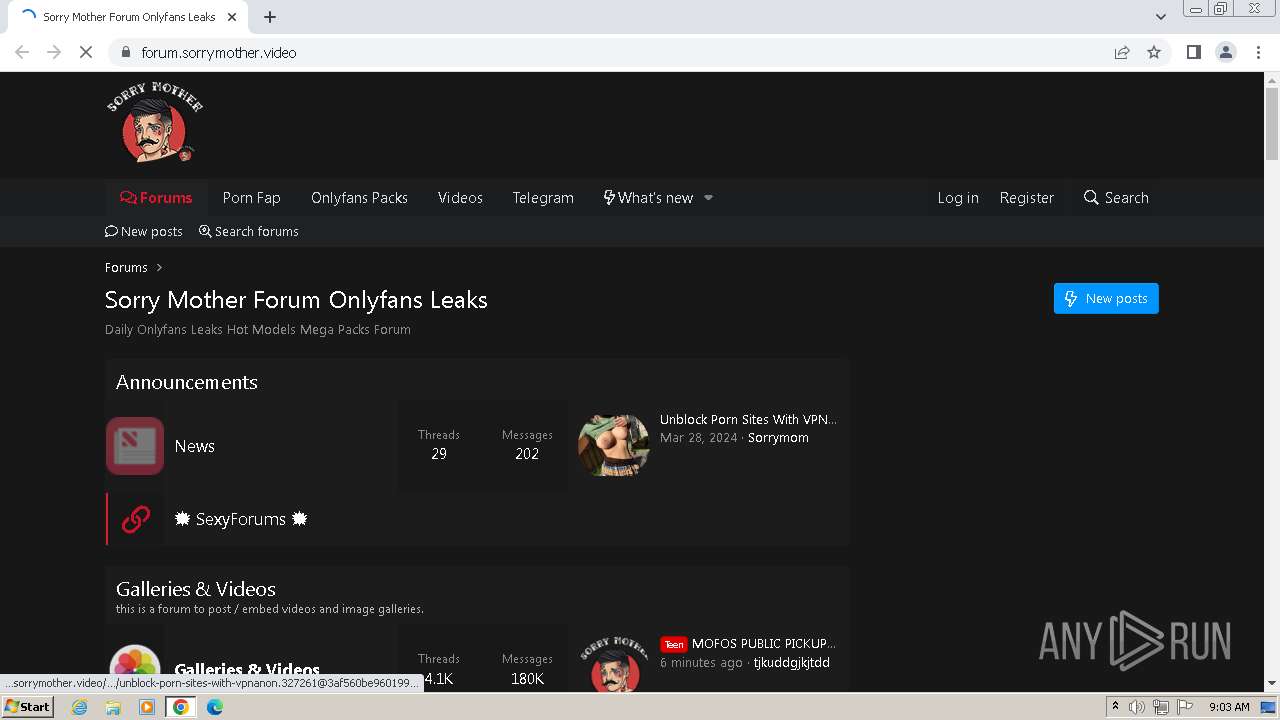1280x720 pixels.
Task: Open the News forum title
Action: (195, 446)
